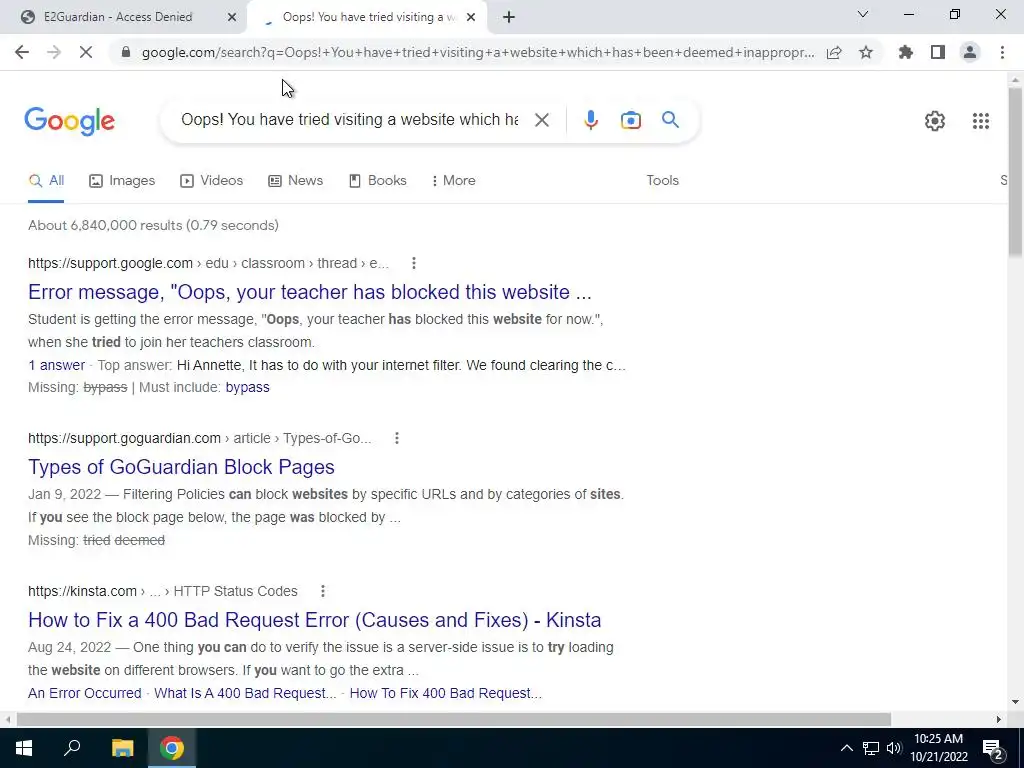Viewport: 1024px width, 768px height.
Task: Click the vertical scrollbar thumb
Action: pyautogui.click(x=1016, y=171)
